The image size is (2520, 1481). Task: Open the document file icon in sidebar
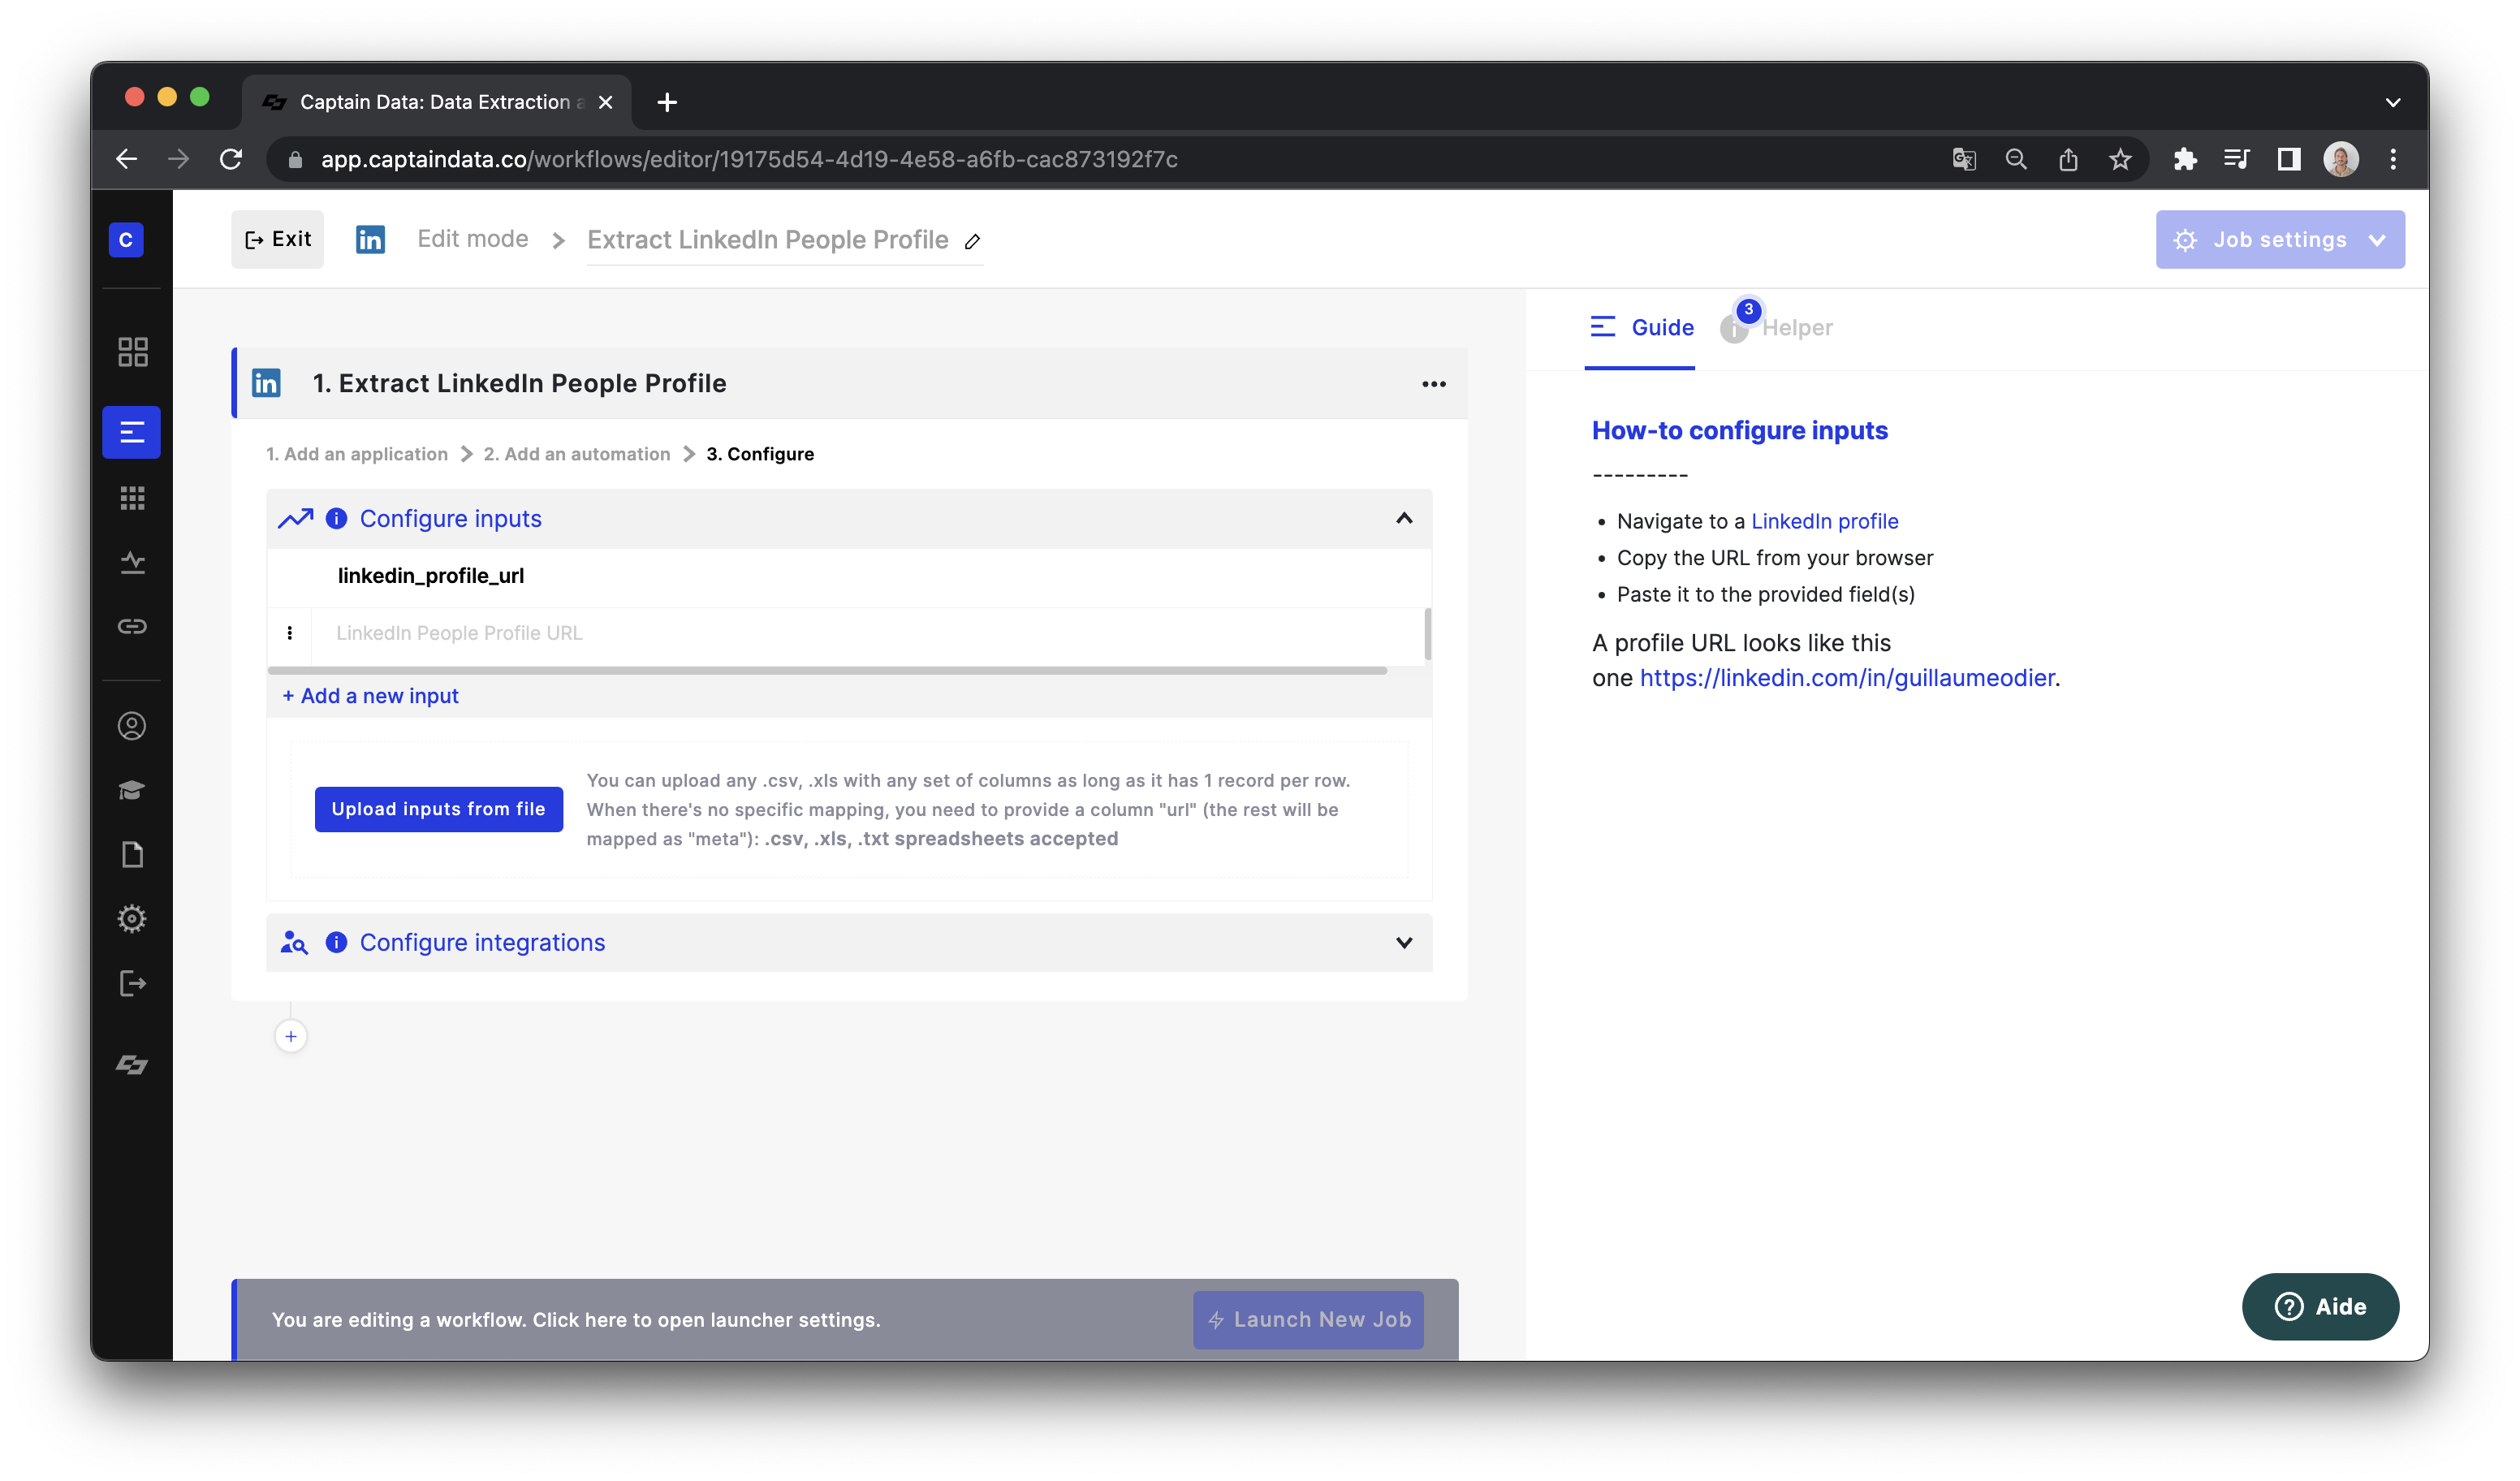pyautogui.click(x=132, y=855)
